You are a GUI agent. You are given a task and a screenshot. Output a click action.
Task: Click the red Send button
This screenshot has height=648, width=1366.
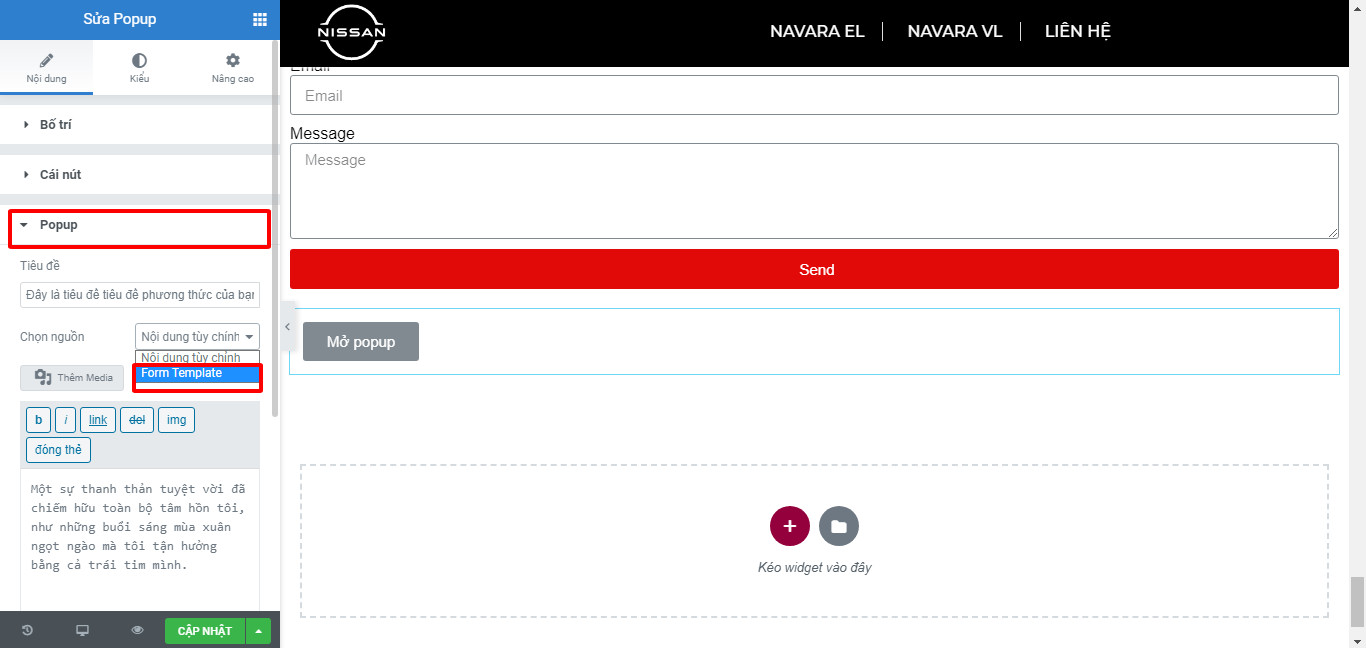coord(814,270)
